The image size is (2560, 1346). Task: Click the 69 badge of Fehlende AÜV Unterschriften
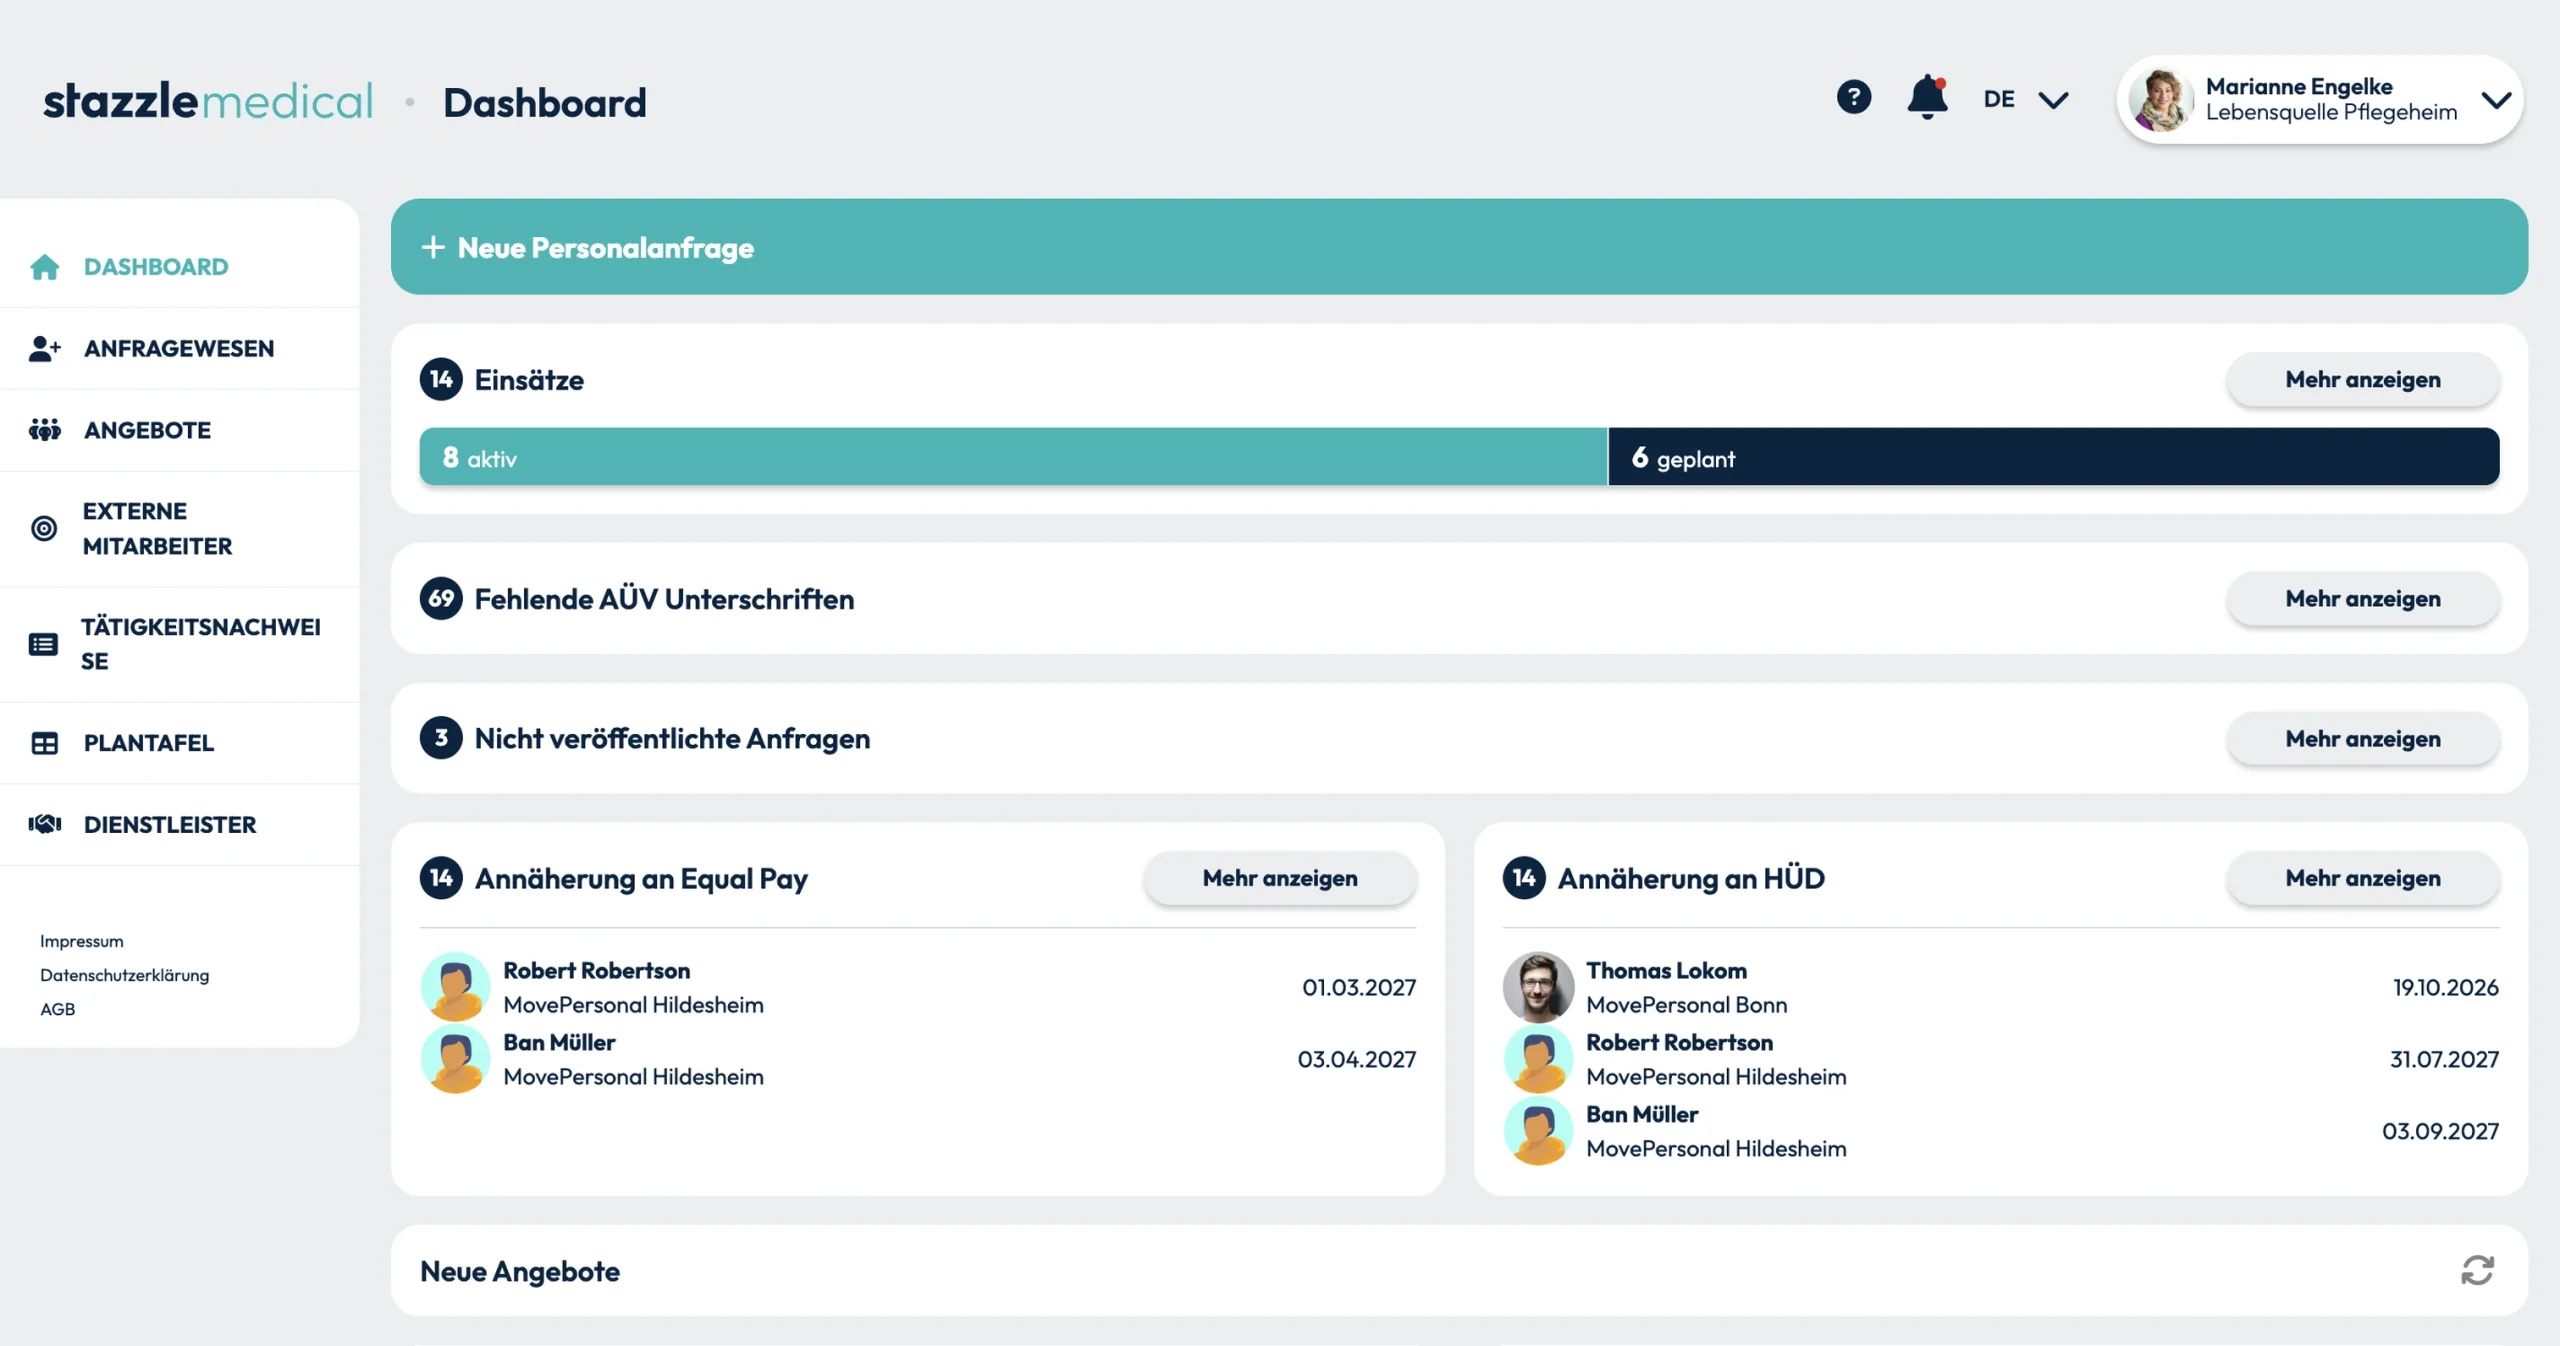[x=441, y=598]
